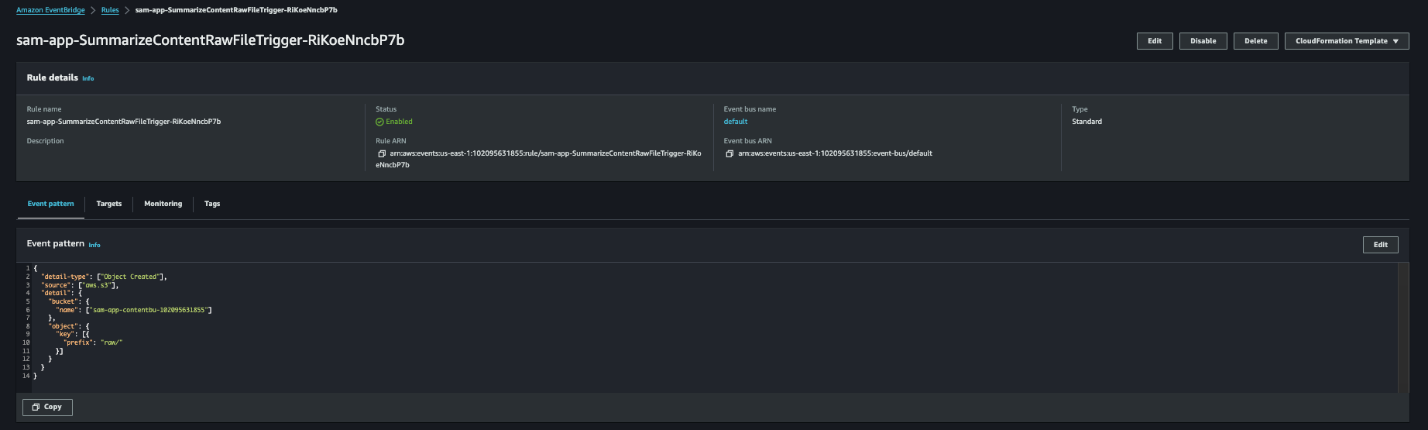The width and height of the screenshot is (1428, 430).
Task: Click the rule name value under Rule name
Action: click(124, 122)
